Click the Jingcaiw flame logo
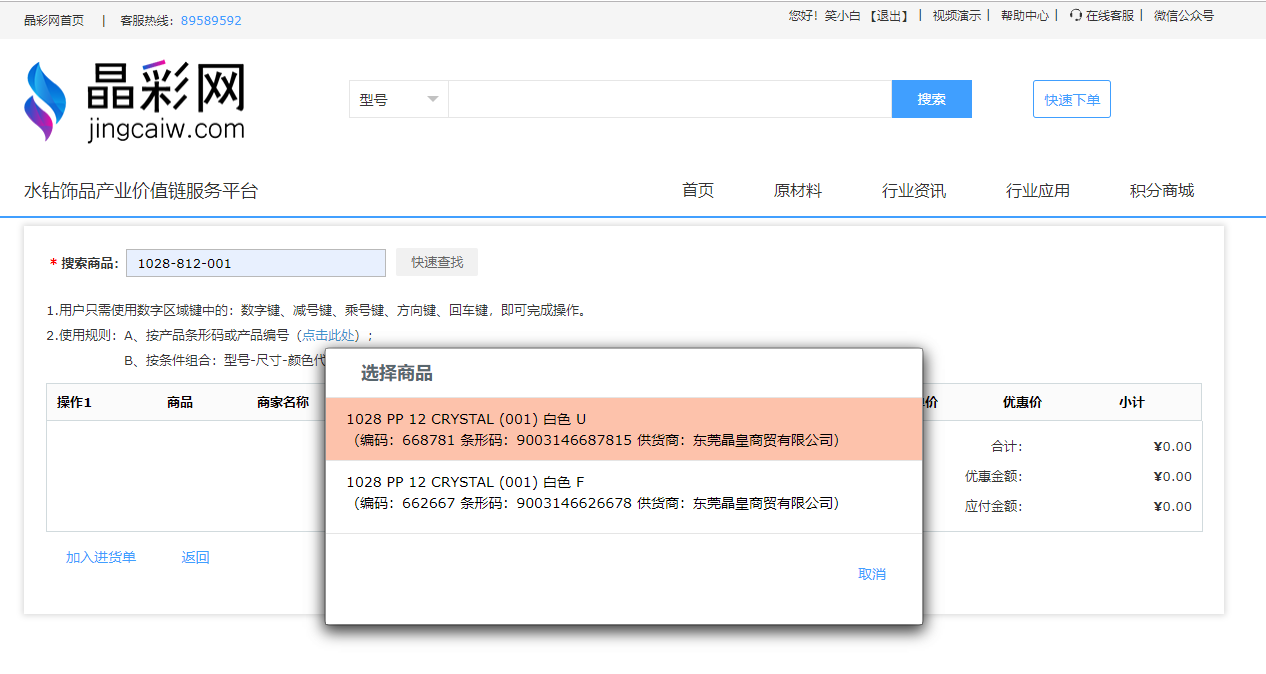The height and width of the screenshot is (674, 1266). point(45,101)
